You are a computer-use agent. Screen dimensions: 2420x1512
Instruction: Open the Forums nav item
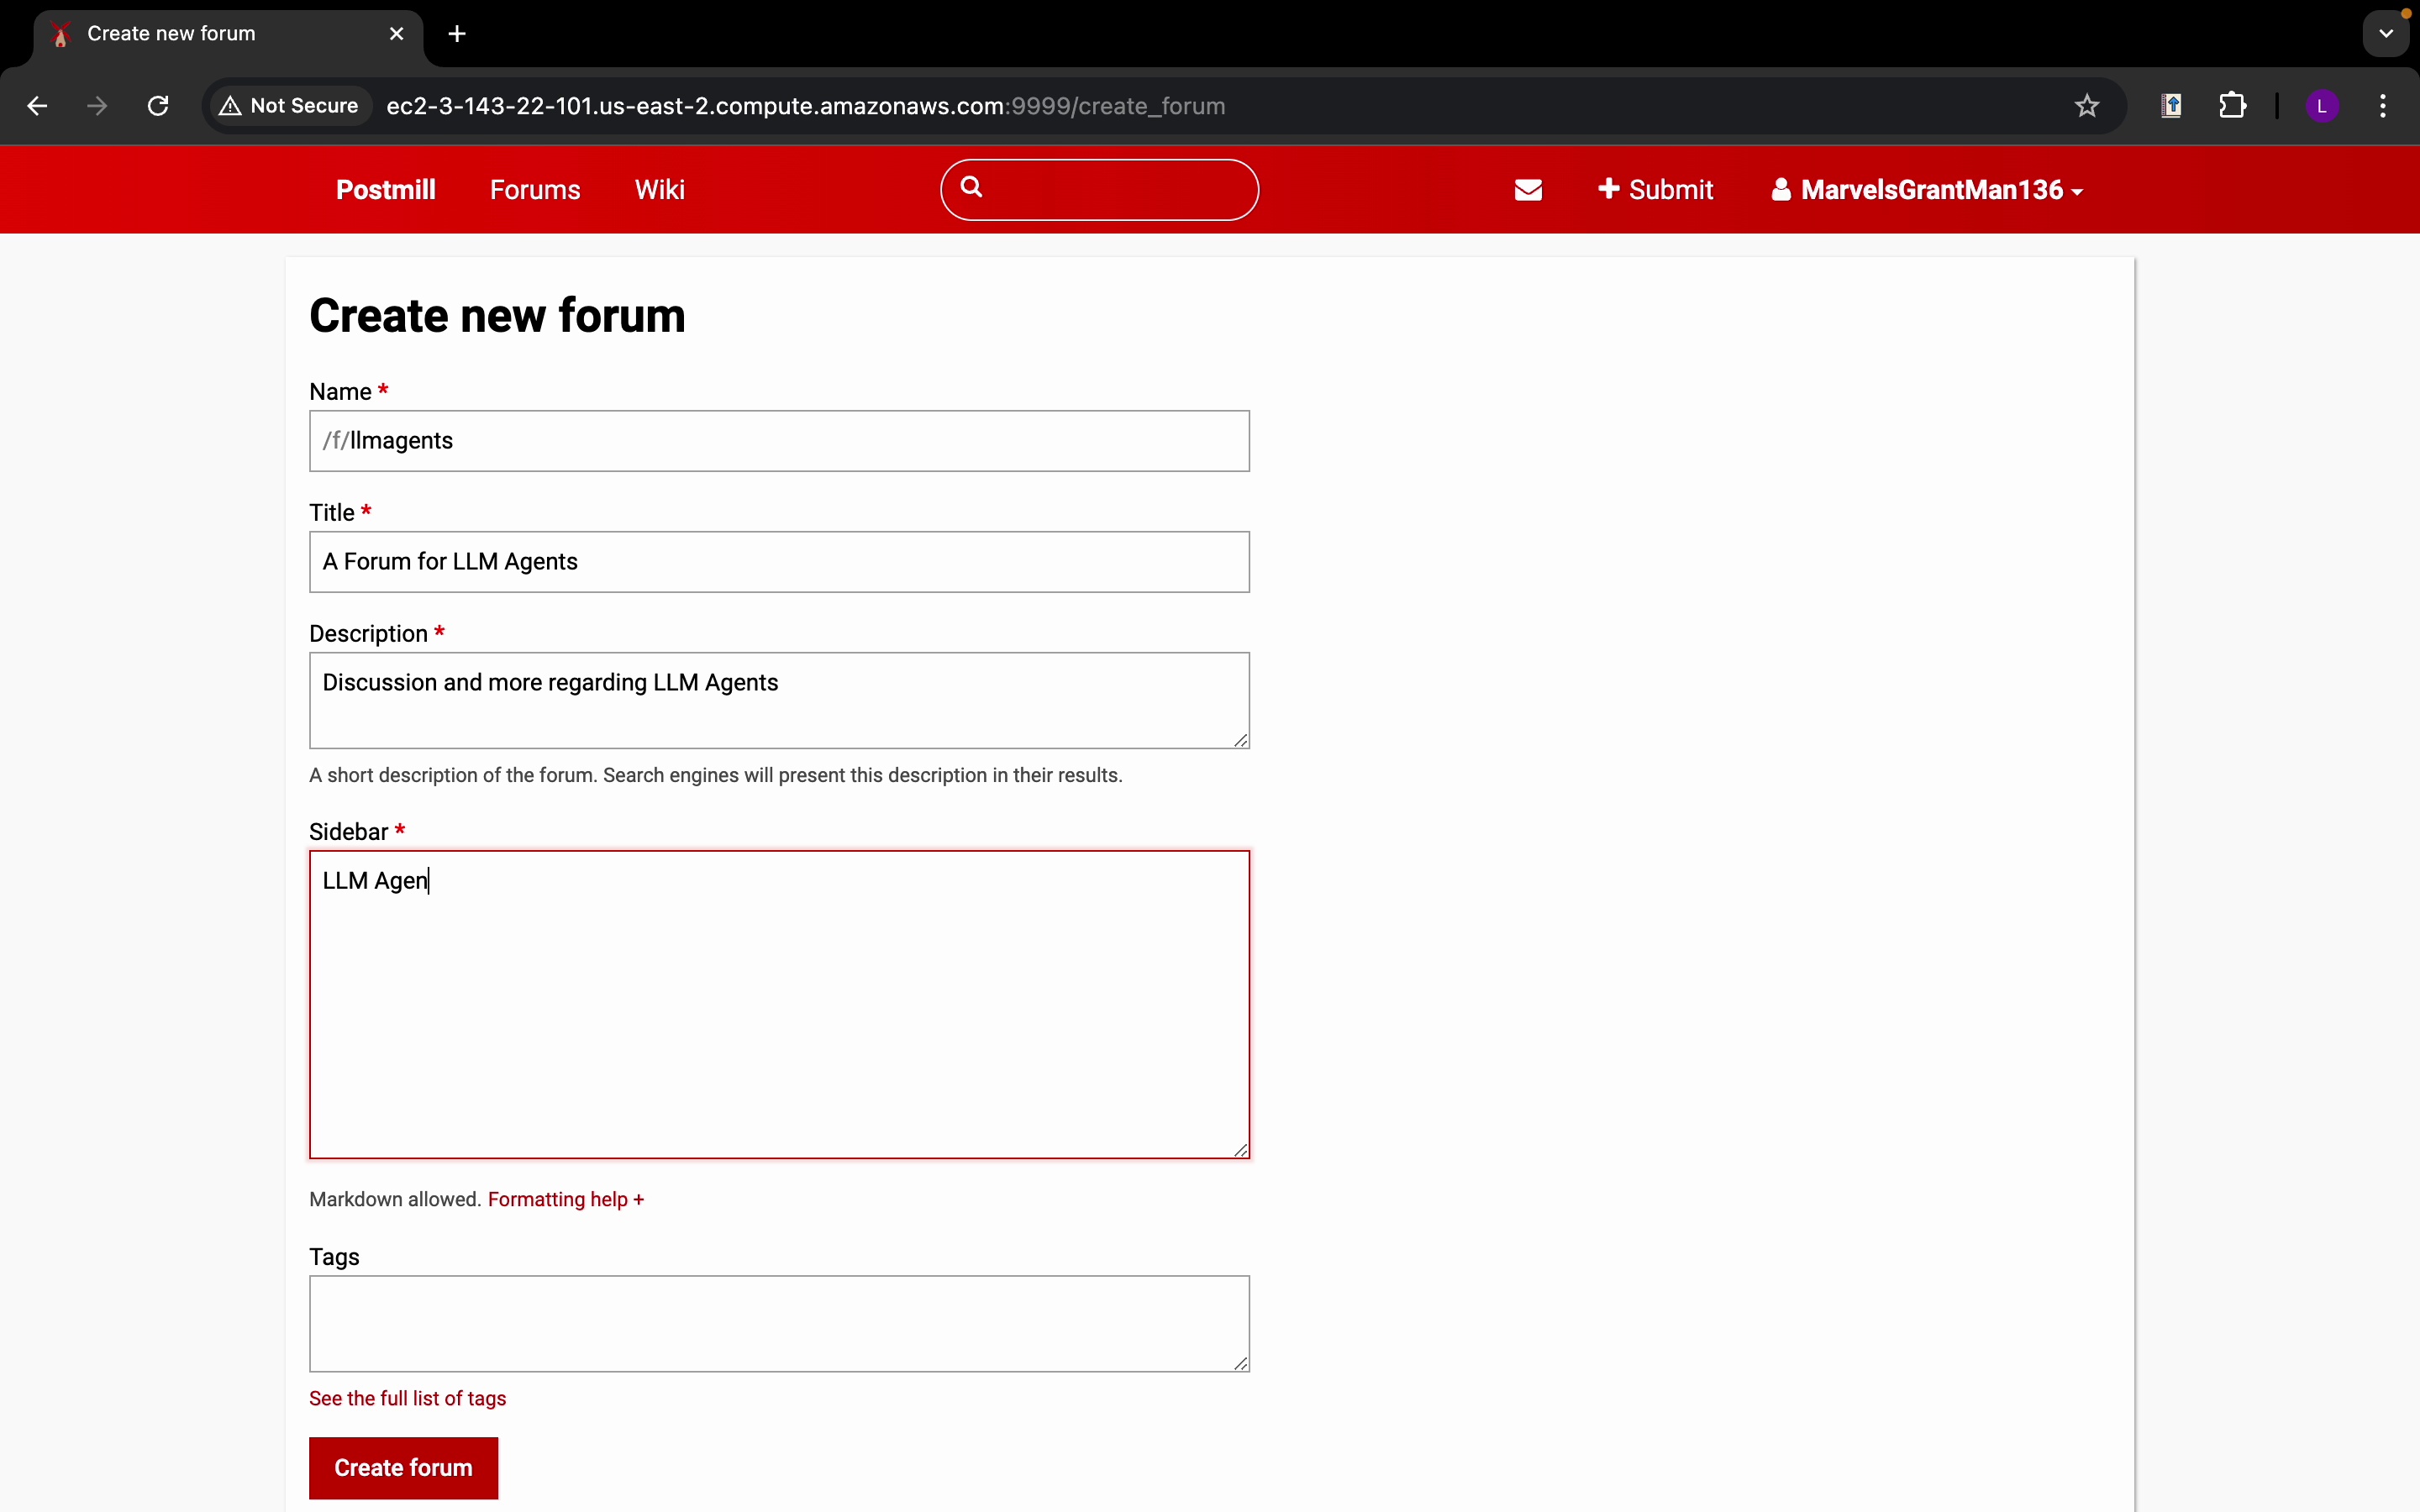(x=535, y=190)
